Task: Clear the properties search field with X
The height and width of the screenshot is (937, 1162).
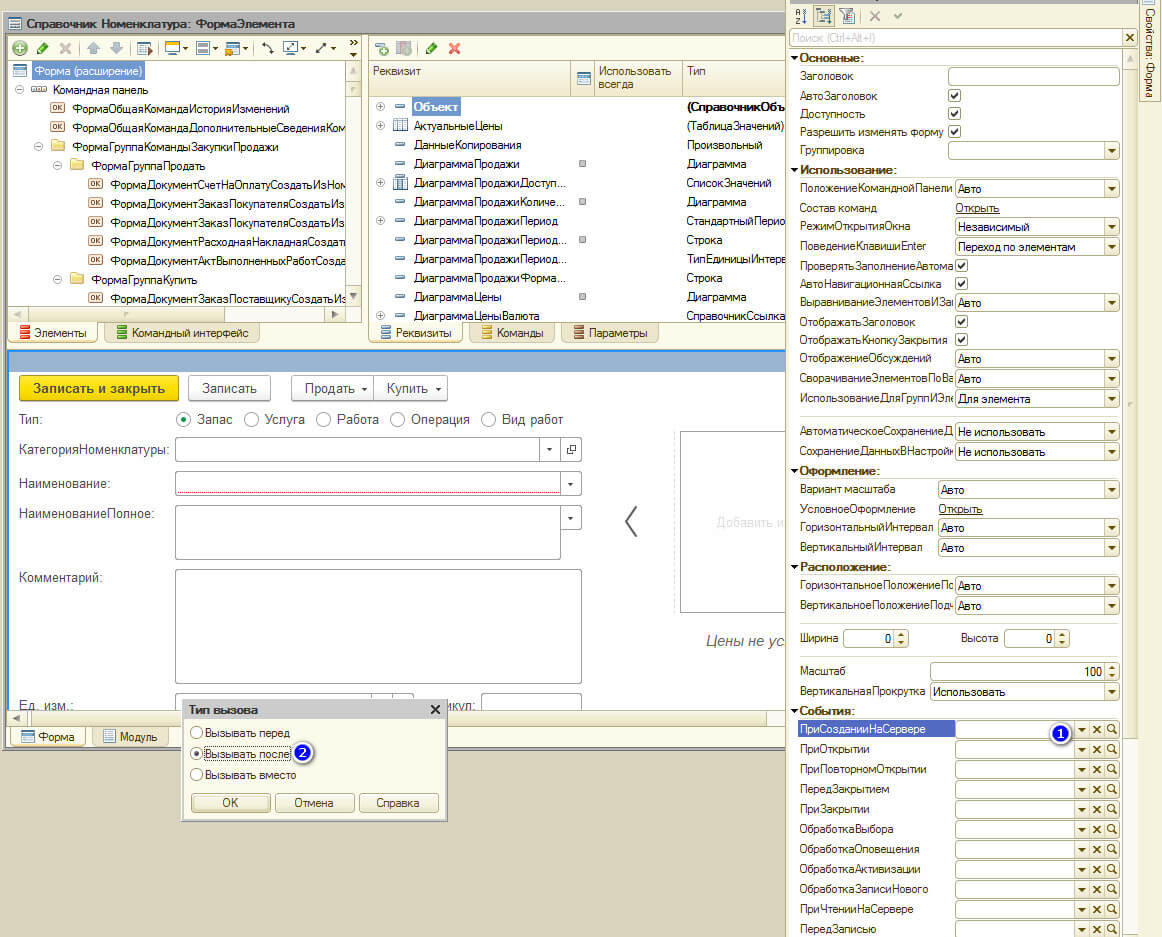Action: (1130, 38)
